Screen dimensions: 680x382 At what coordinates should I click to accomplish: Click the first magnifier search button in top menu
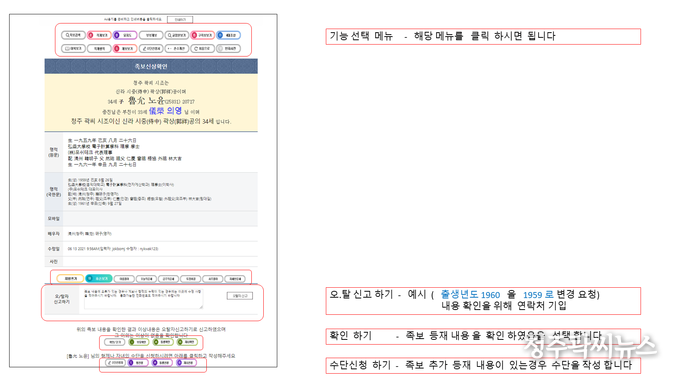[73, 35]
